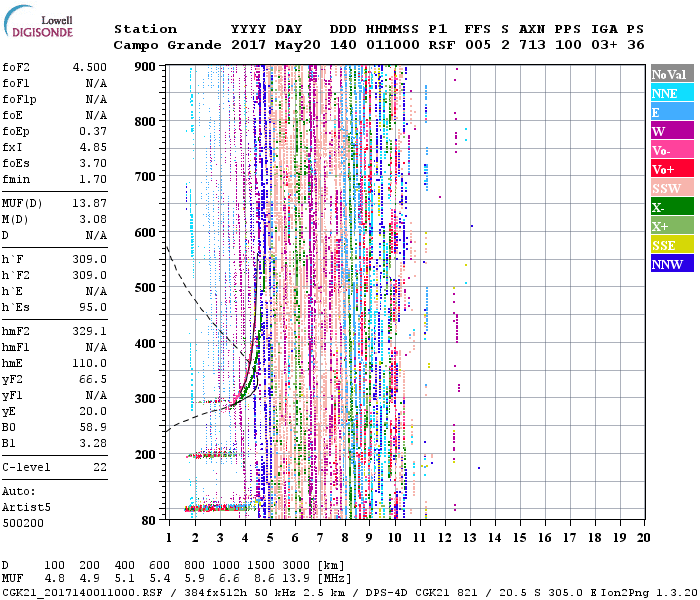Click the Campo Grande station name
Viewport: 700px width, 600px height.
[x=167, y=45]
